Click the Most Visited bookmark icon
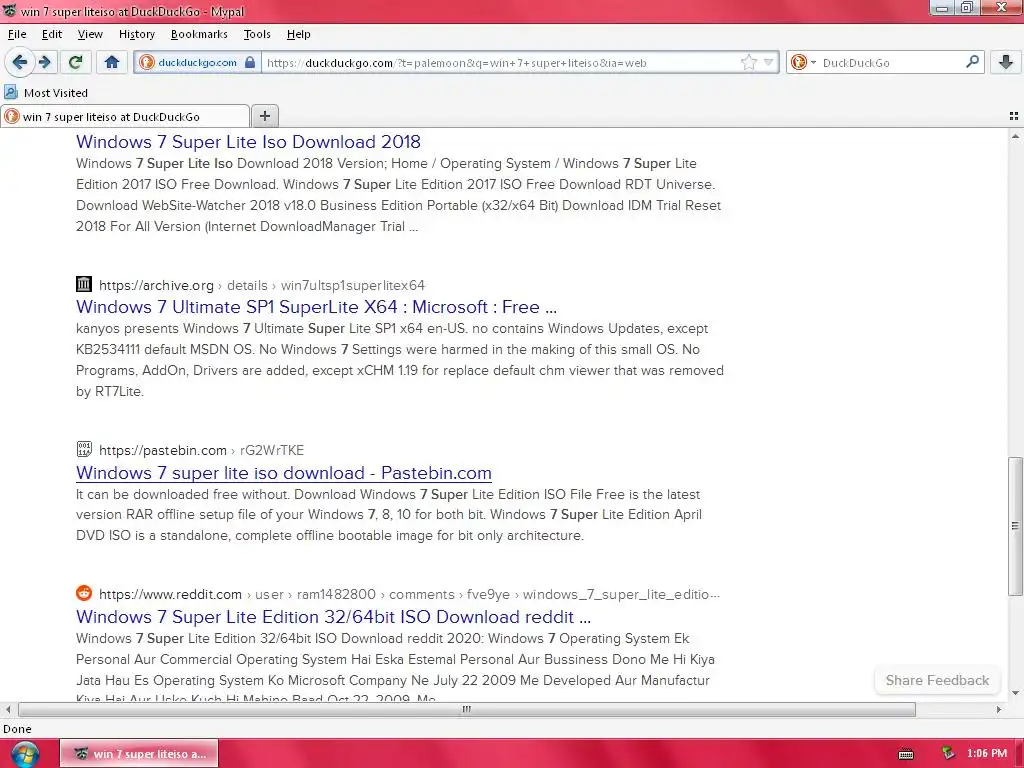 tap(11, 92)
